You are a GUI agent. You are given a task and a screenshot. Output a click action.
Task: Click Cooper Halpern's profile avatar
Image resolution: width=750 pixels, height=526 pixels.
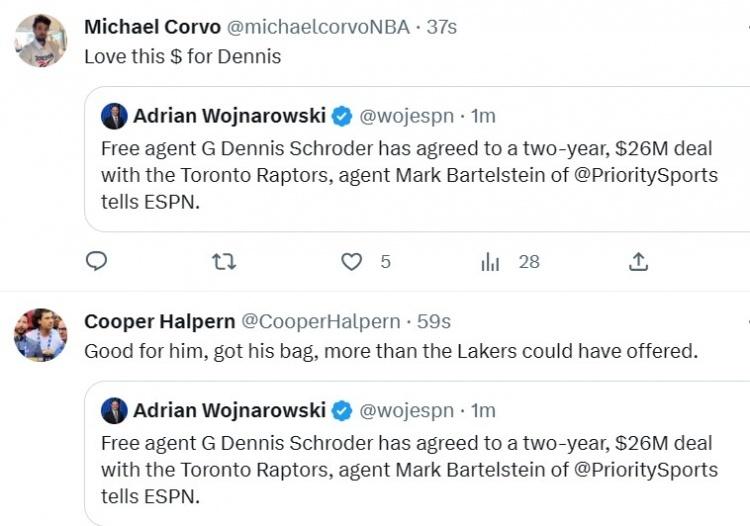40,335
